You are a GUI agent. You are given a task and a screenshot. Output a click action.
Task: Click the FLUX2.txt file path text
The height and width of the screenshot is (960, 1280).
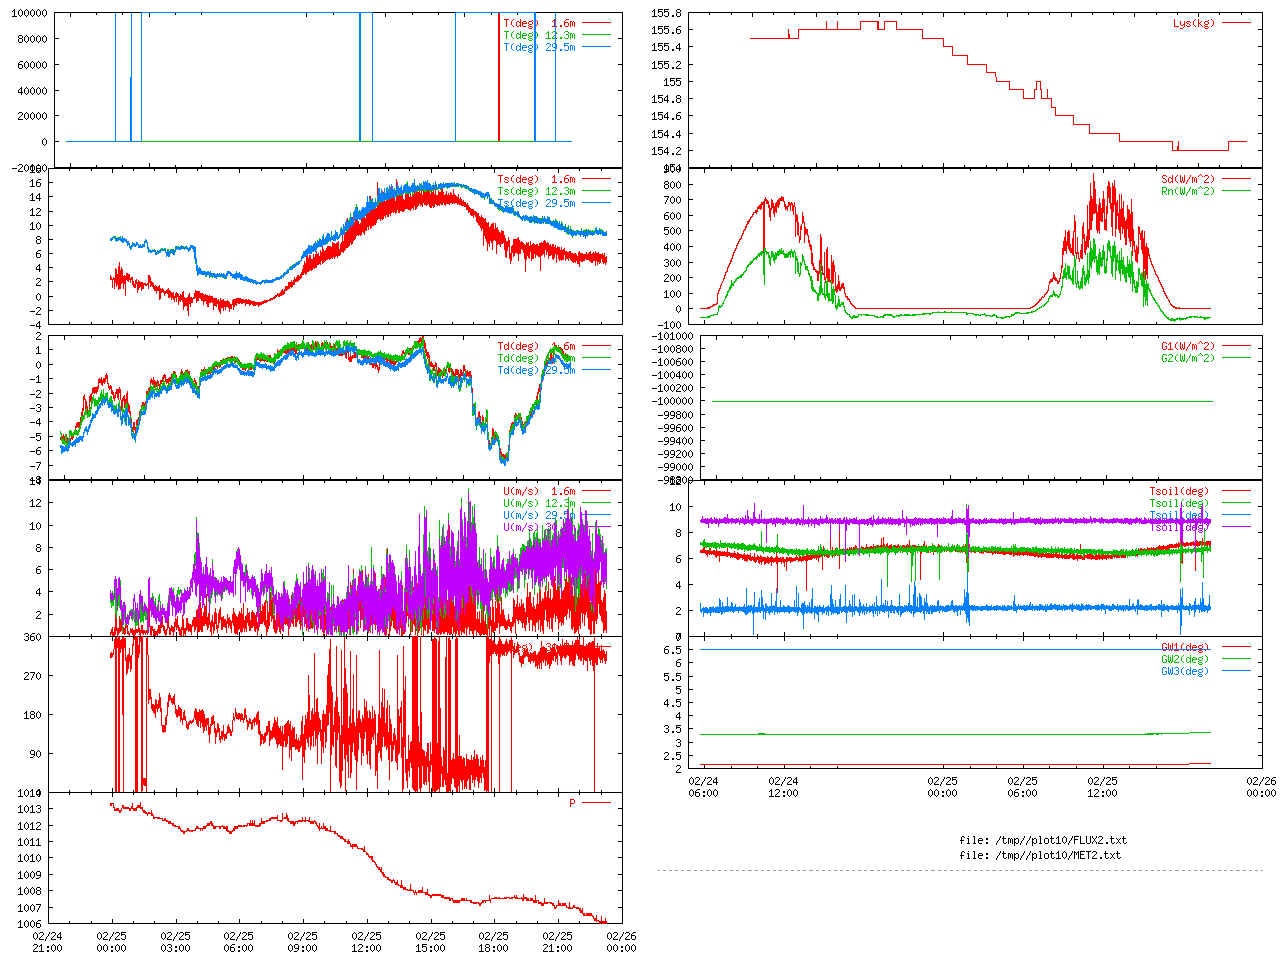click(x=1043, y=840)
